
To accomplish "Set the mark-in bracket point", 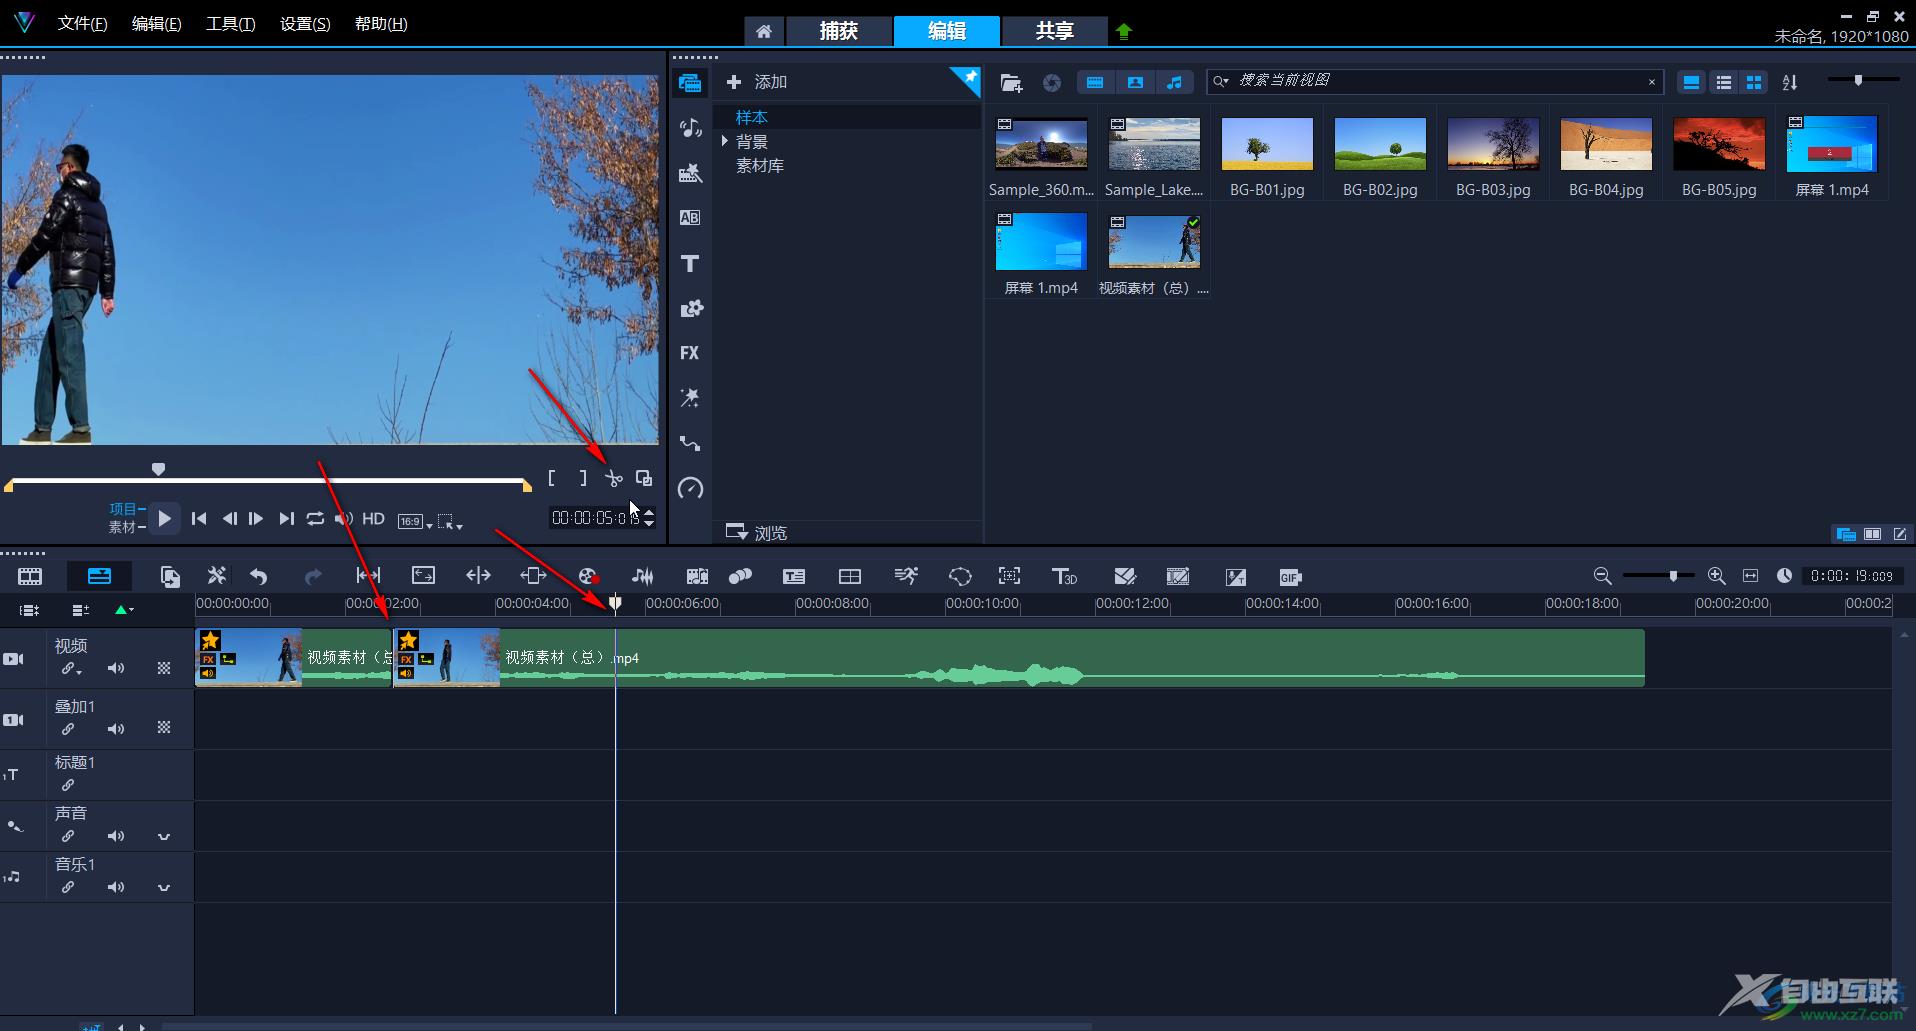I will (551, 479).
